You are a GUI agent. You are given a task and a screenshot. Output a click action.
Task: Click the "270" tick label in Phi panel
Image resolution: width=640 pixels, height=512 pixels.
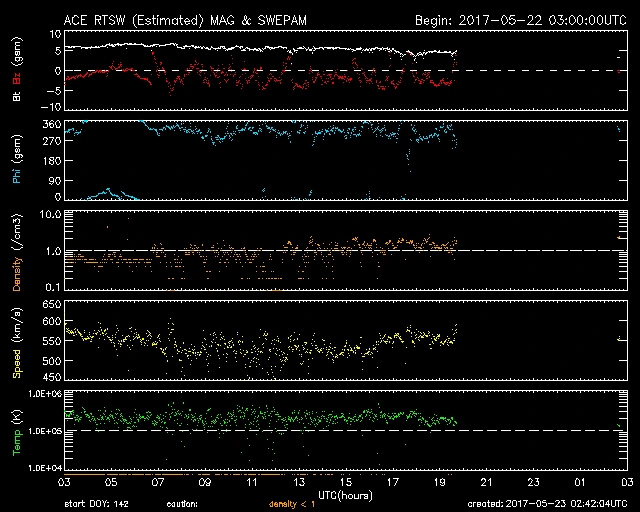click(x=52, y=141)
